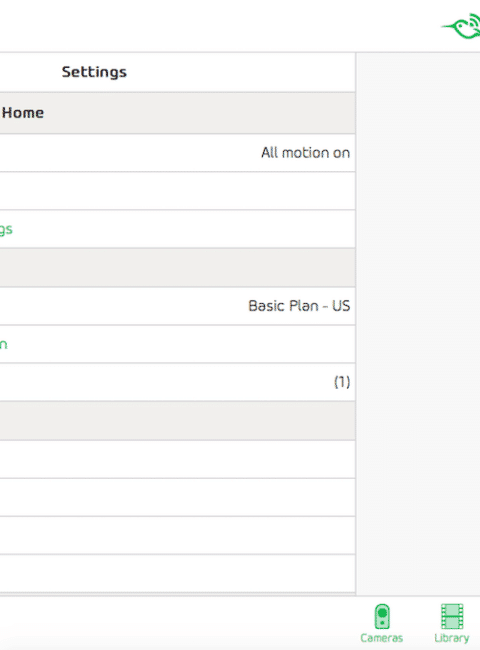Click the All motion on text
The width and height of the screenshot is (480, 650).
pos(305,153)
